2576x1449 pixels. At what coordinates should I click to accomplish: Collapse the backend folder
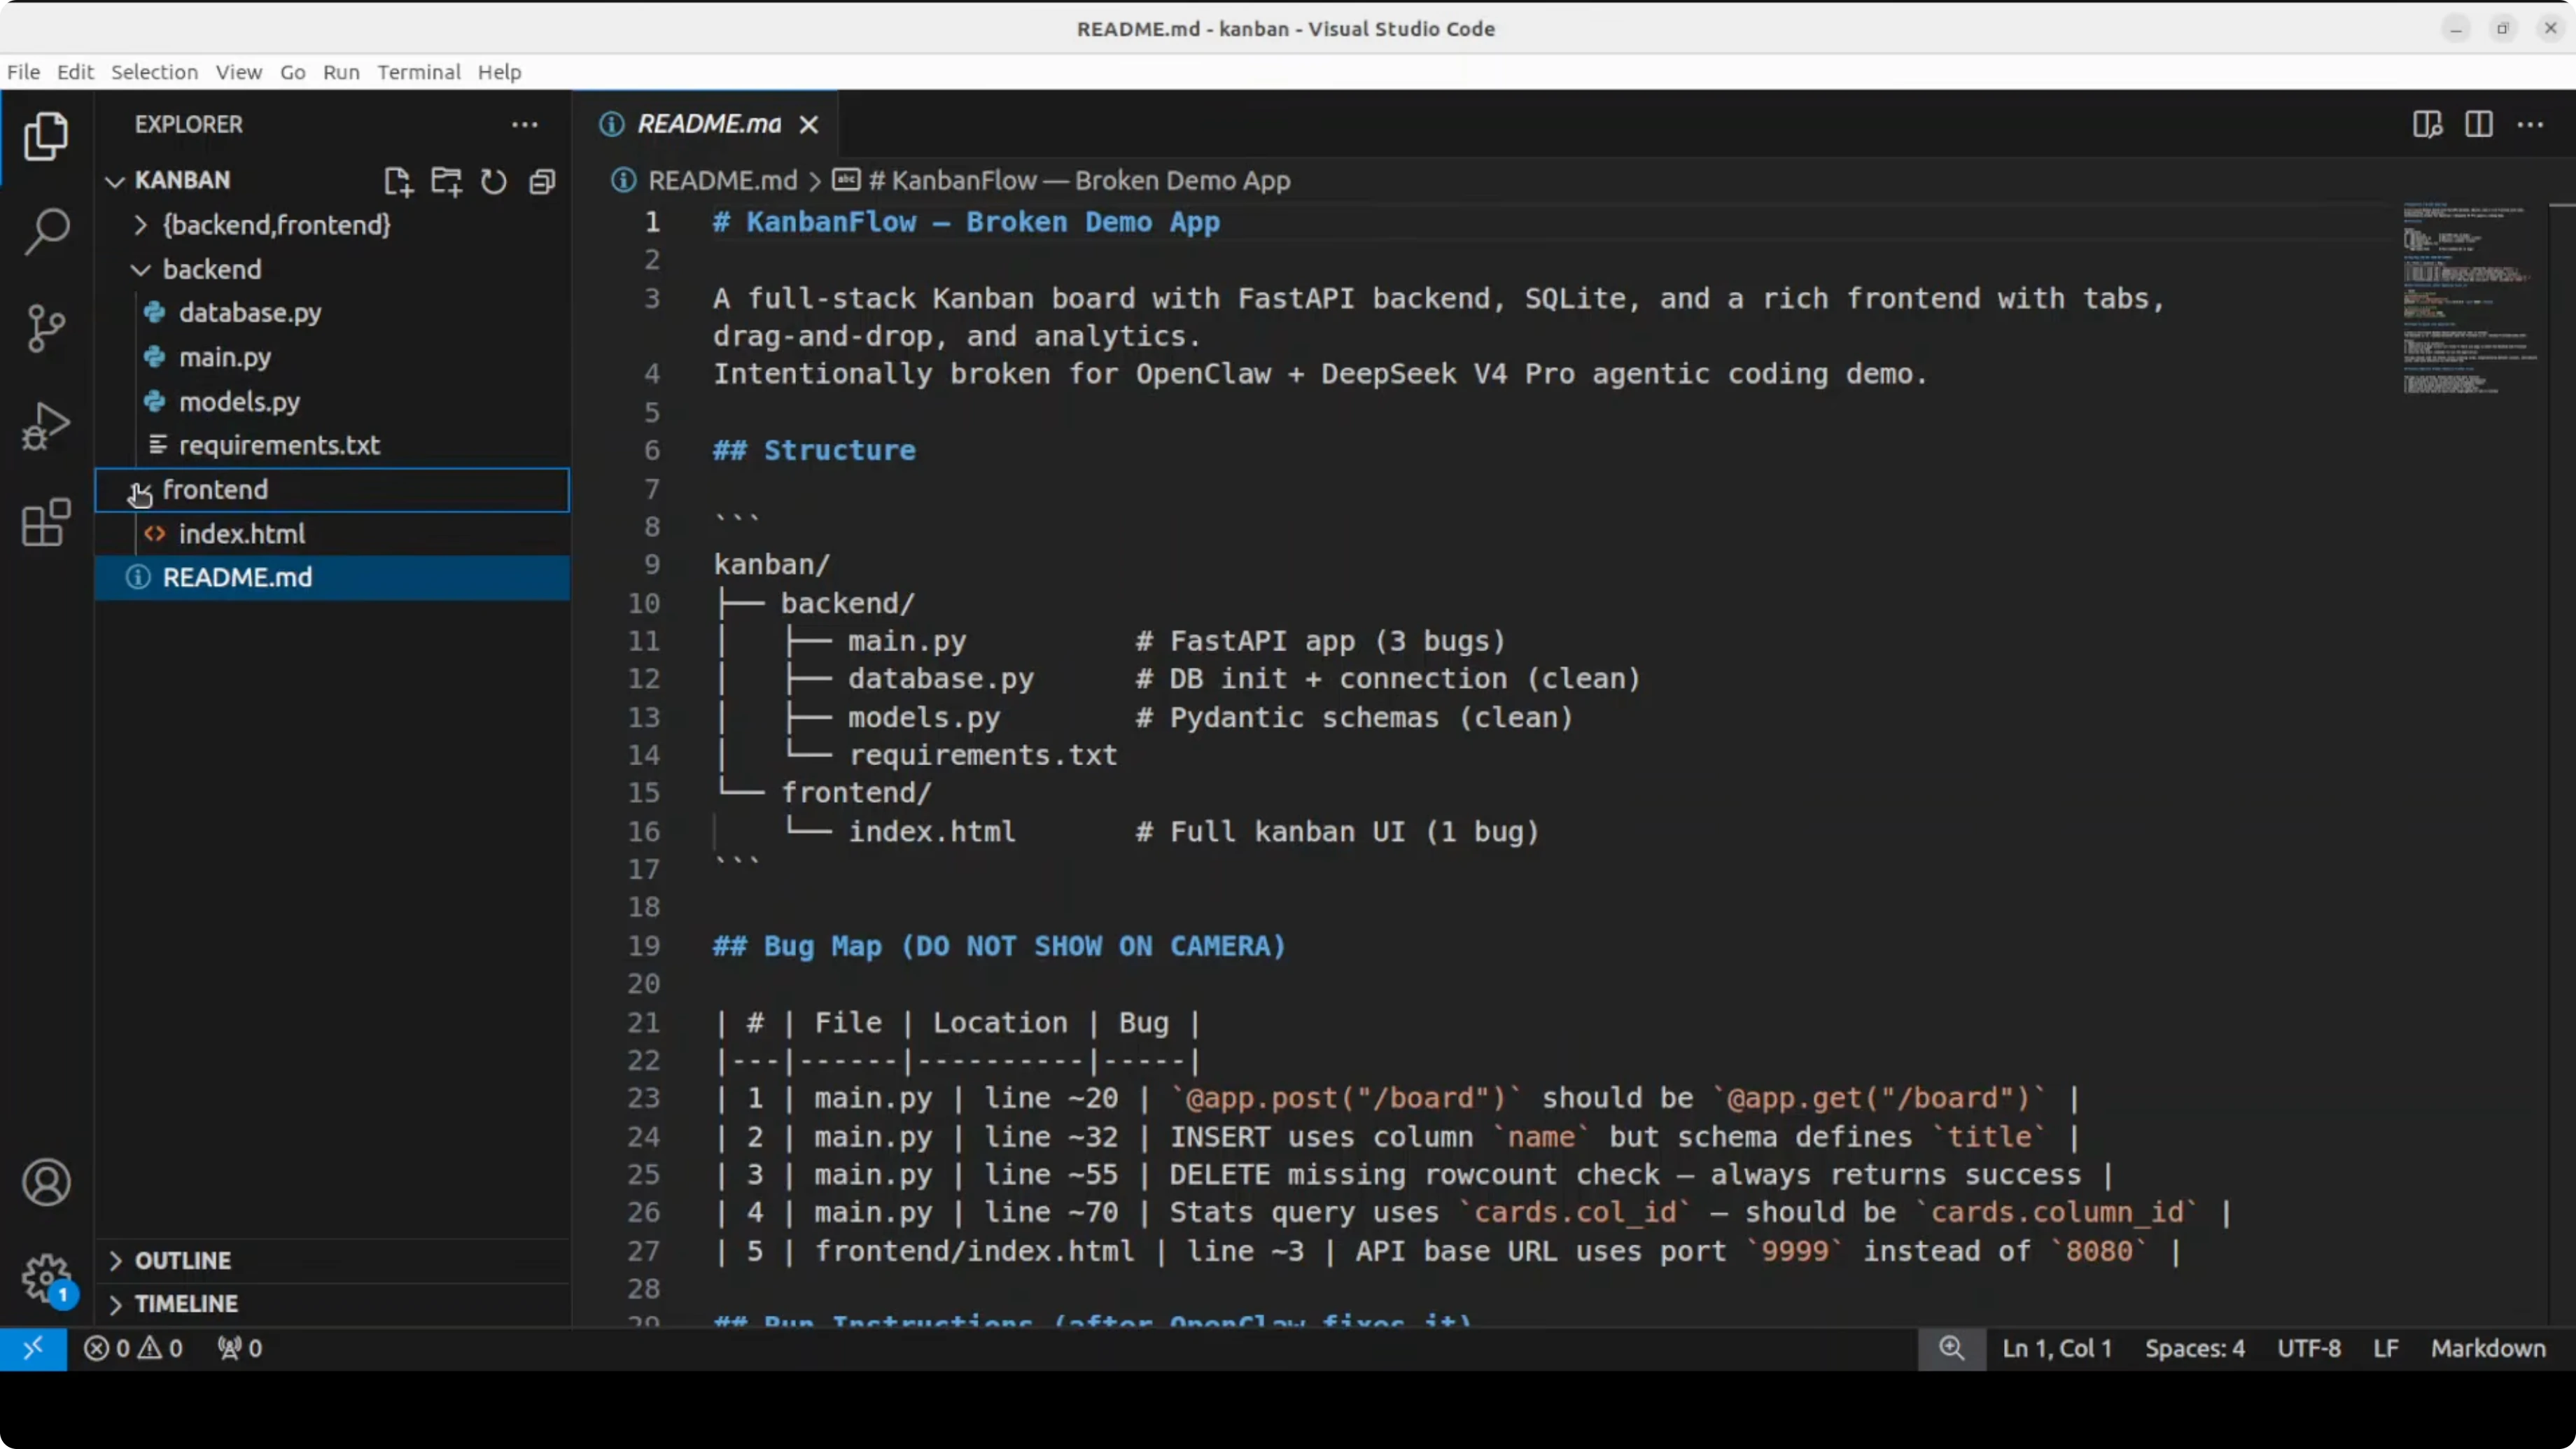pos(141,270)
